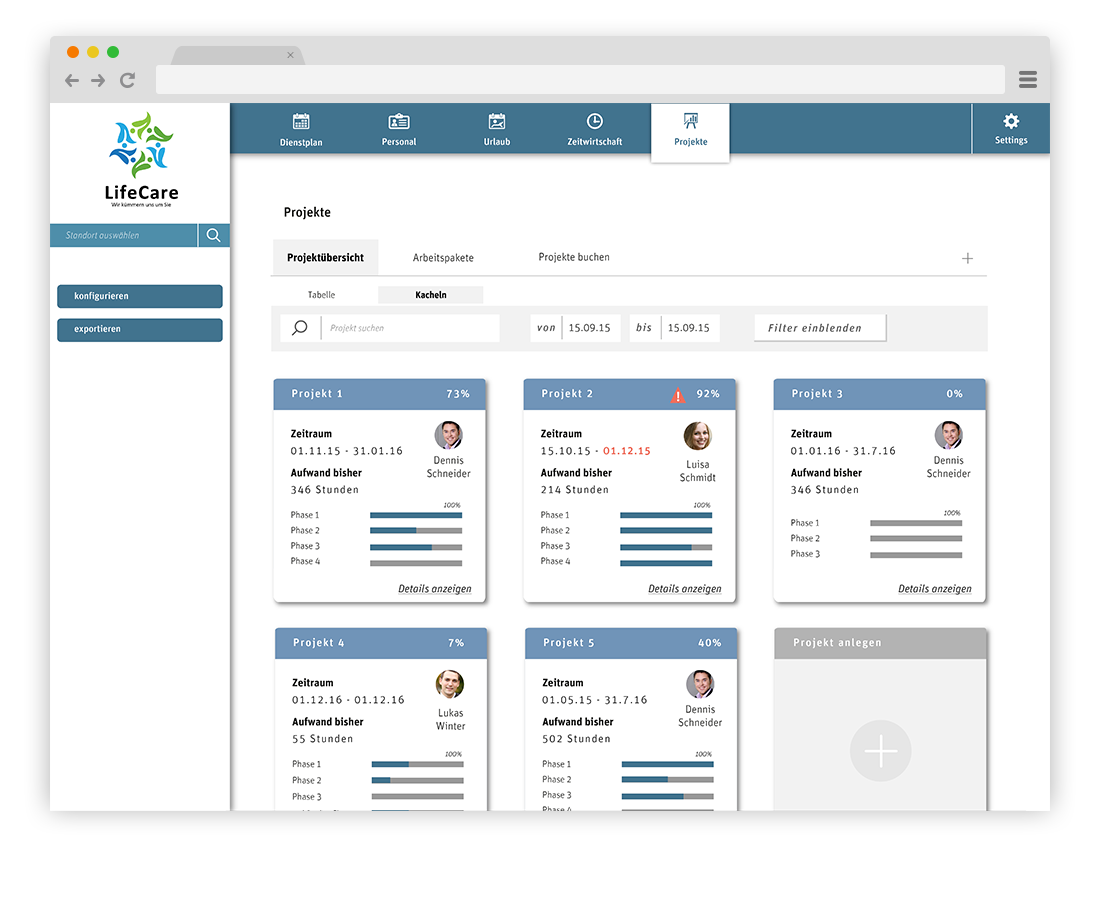Image resolution: width=1100 pixels, height=898 pixels.
Task: Expand Filter einblenden options
Action: coord(820,328)
